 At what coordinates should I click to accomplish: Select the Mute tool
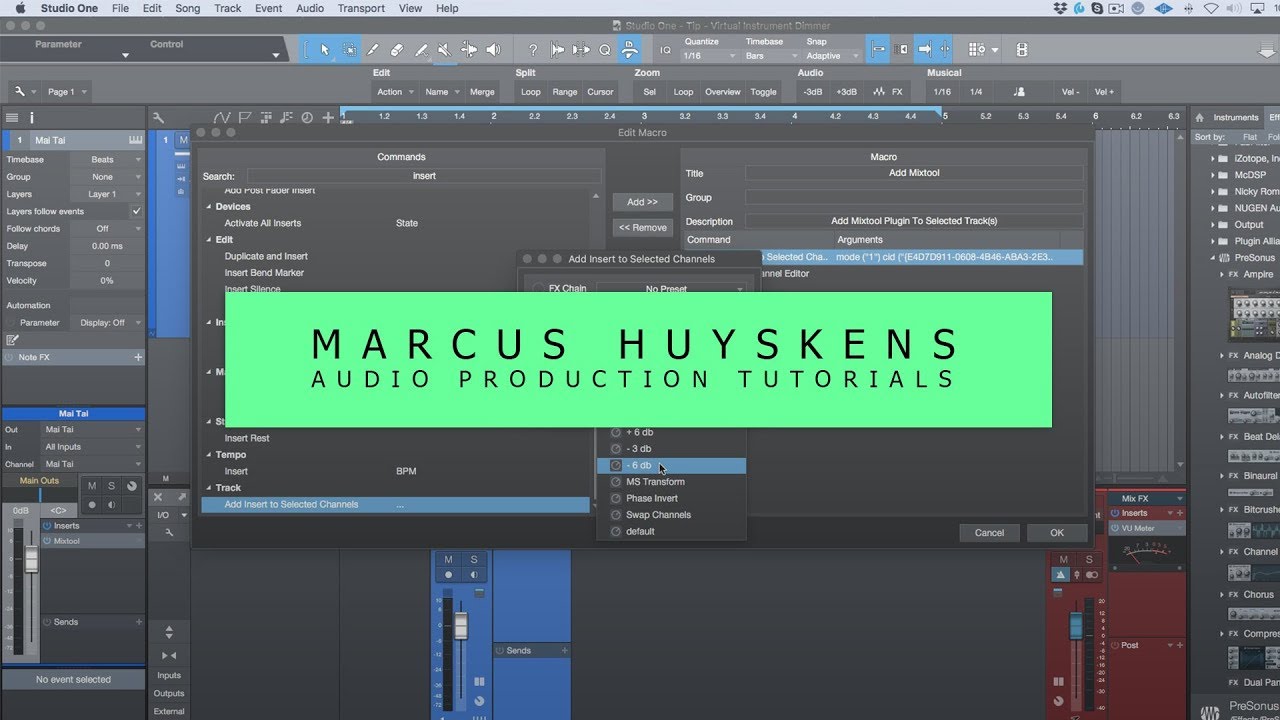(x=445, y=49)
